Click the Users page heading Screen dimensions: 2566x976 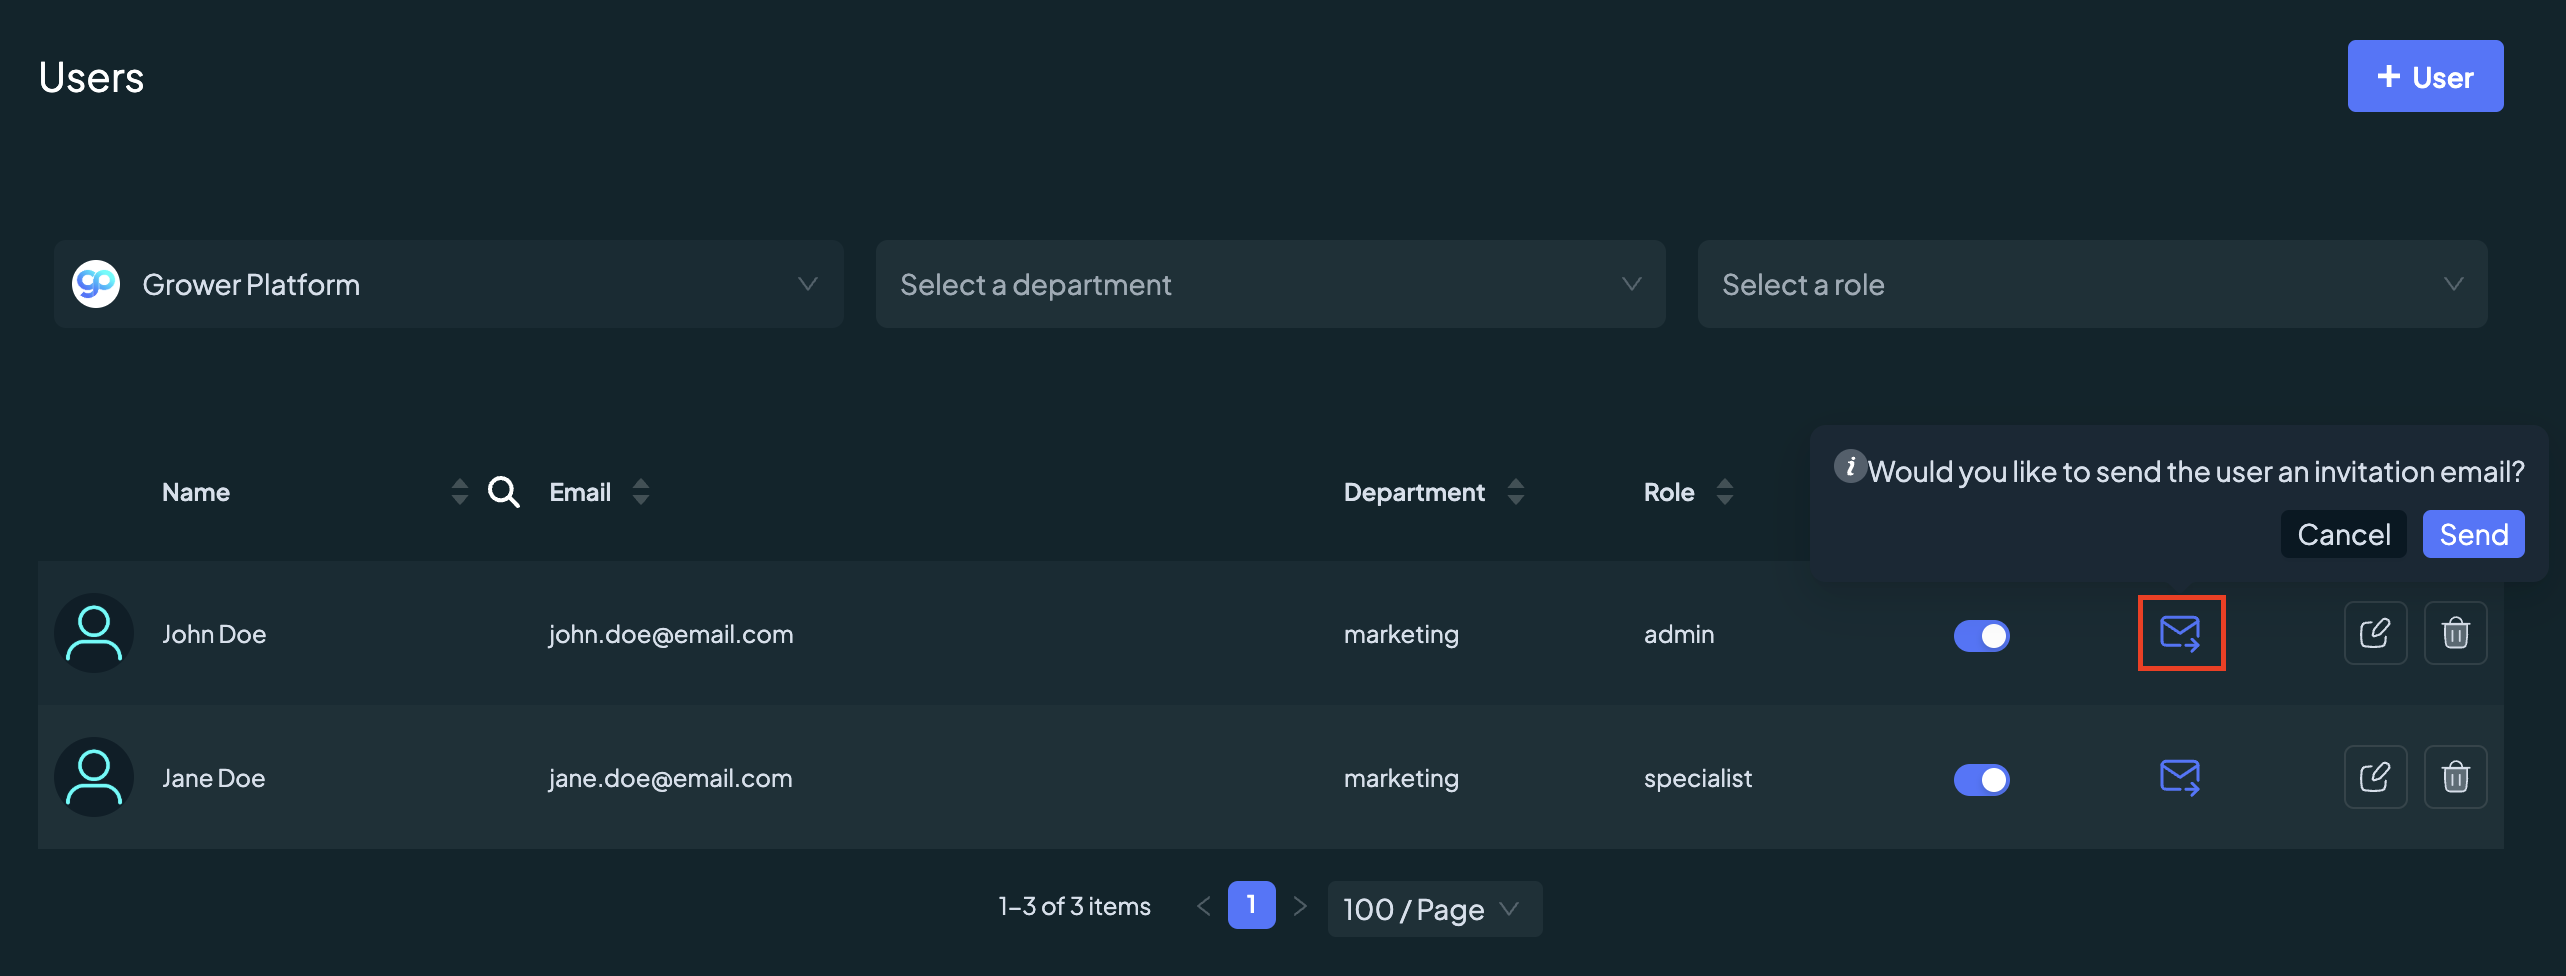tap(91, 77)
